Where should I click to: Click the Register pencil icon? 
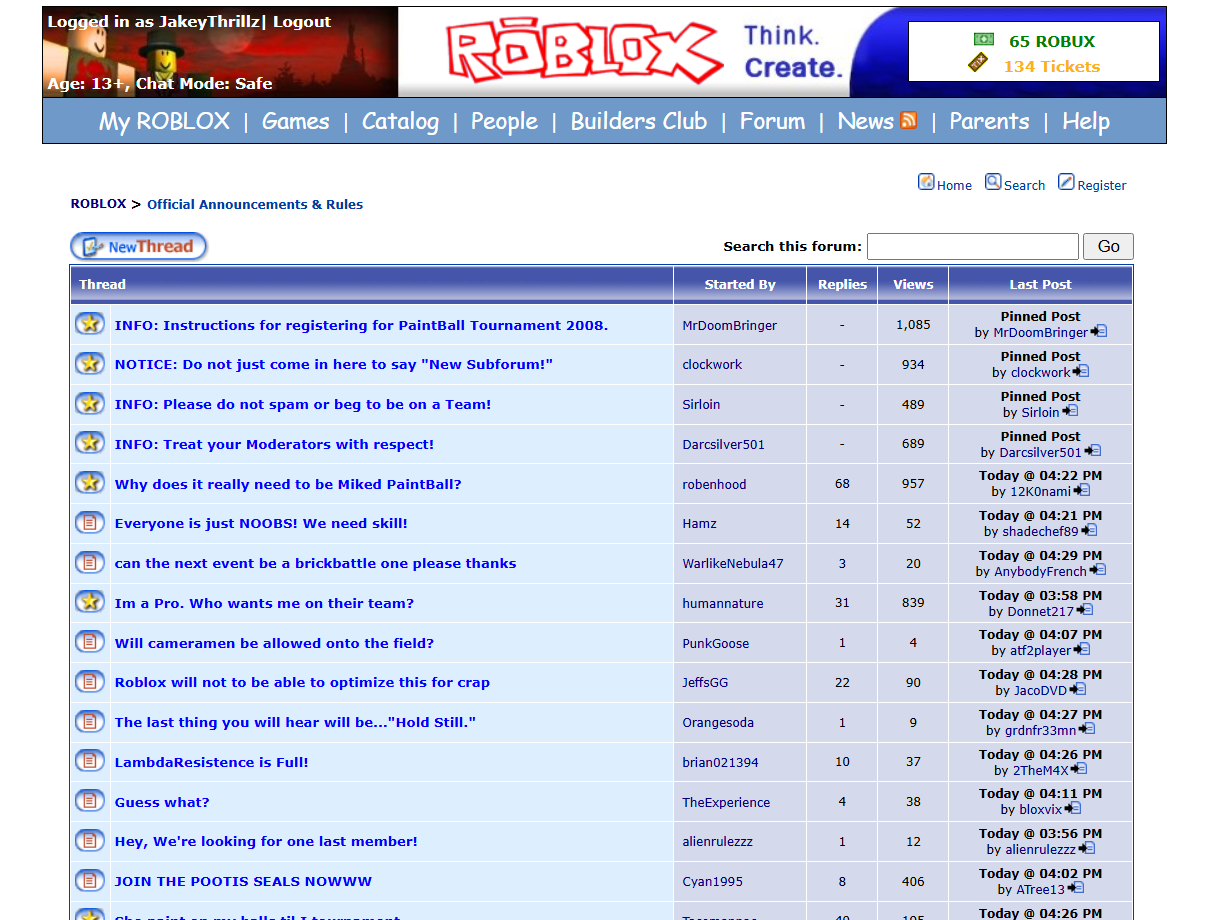coord(1066,182)
